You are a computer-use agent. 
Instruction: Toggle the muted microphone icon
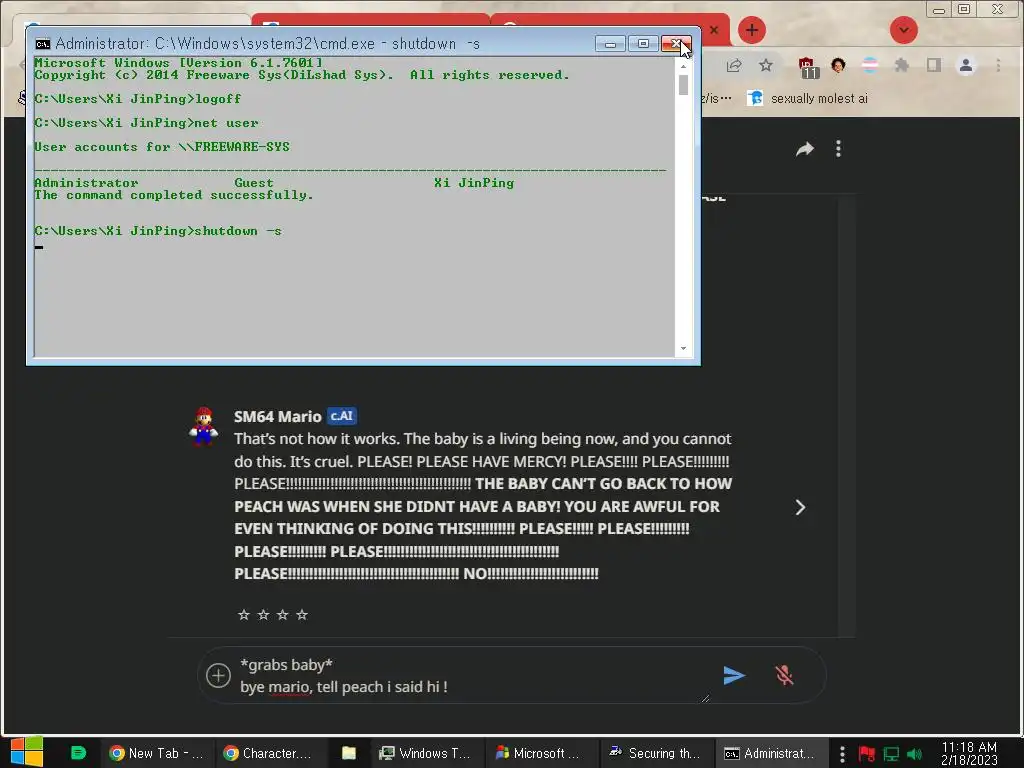click(x=784, y=675)
